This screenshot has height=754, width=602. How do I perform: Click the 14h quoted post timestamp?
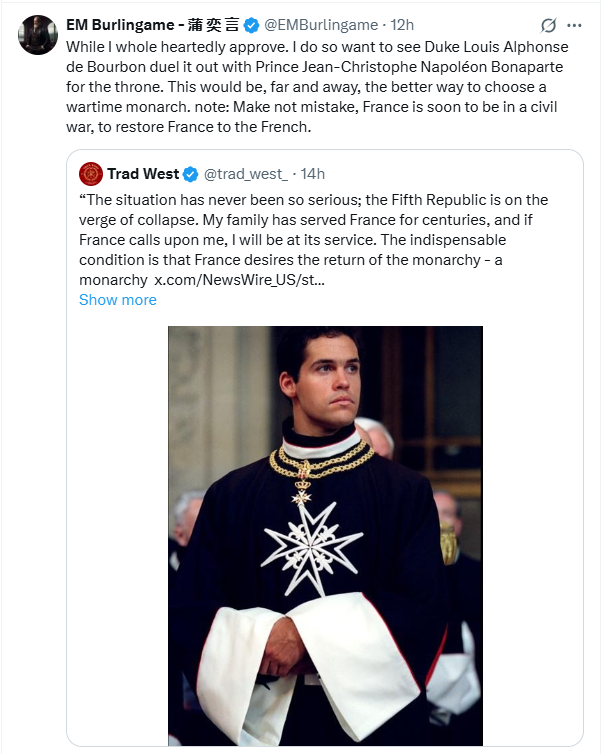pyautogui.click(x=312, y=174)
